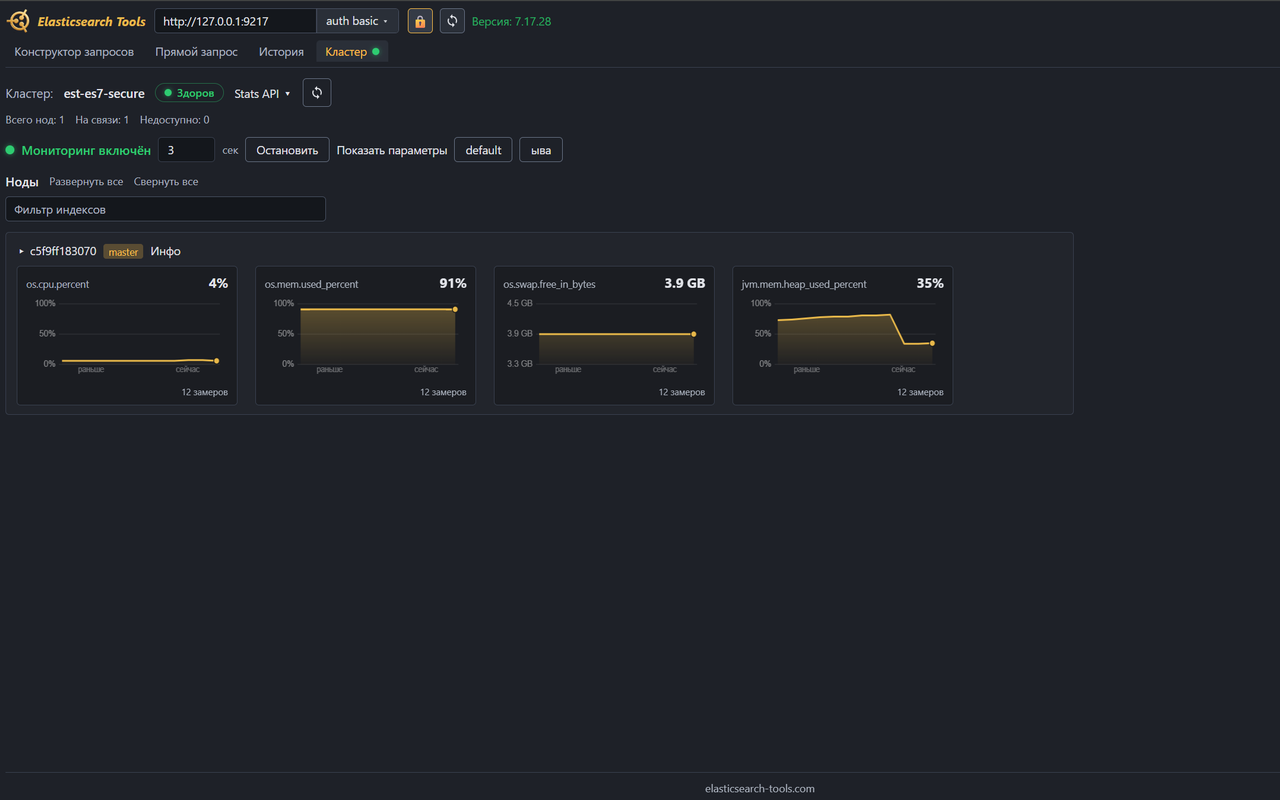Open the Прямой запрос tab
Viewport: 1280px width, 800px height.
point(197,51)
